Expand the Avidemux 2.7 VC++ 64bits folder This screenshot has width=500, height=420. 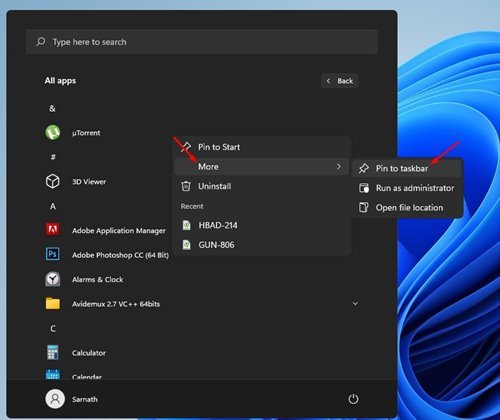pos(355,304)
